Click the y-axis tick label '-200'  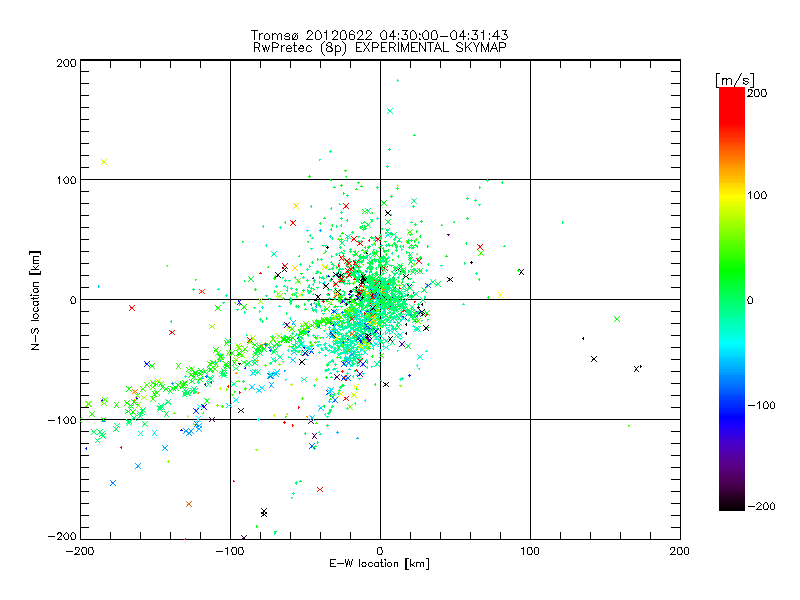coord(63,536)
